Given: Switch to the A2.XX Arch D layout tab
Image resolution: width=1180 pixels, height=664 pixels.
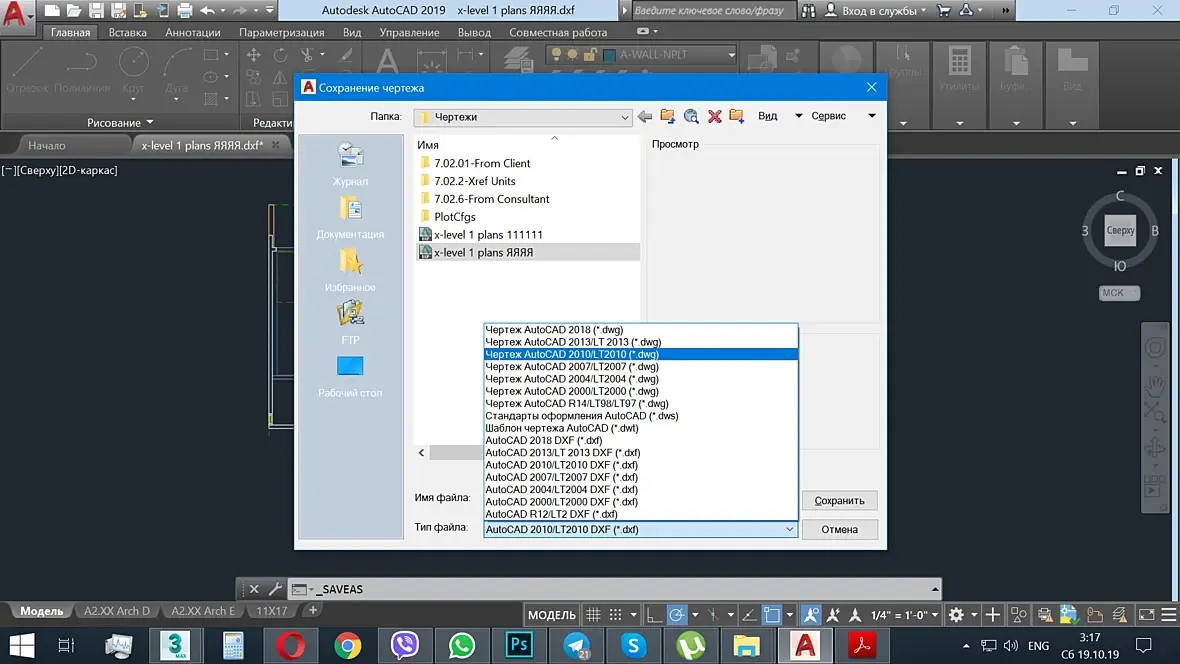Looking at the screenshot, I should 117,611.
